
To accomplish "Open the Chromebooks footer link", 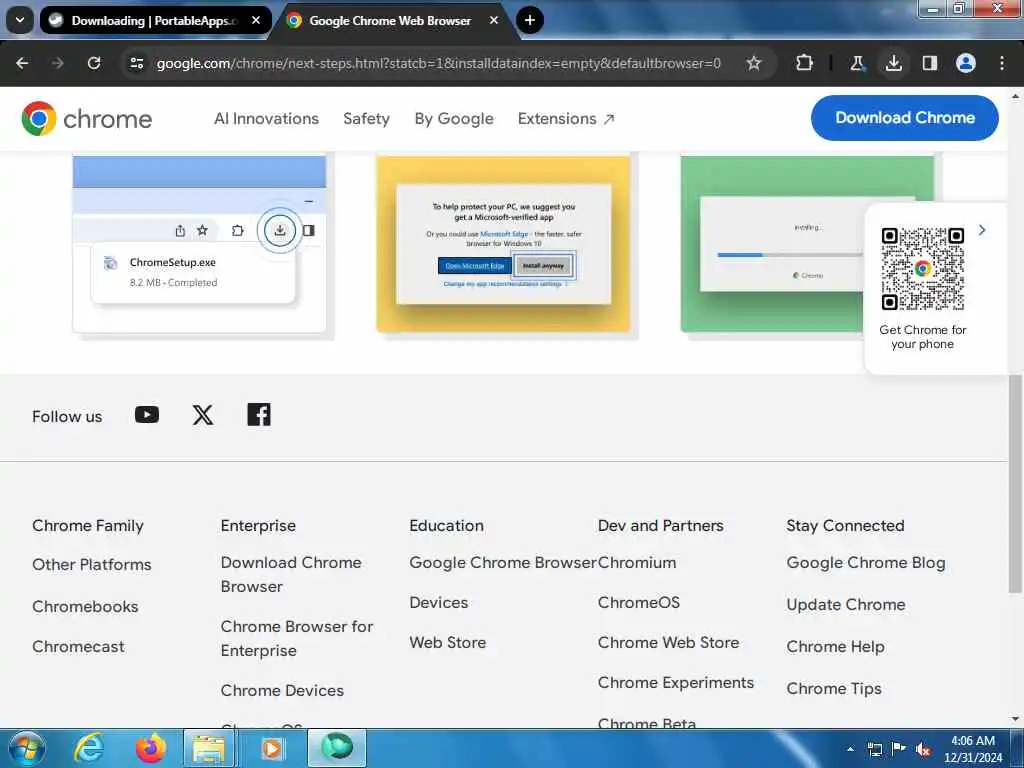I will coord(85,606).
